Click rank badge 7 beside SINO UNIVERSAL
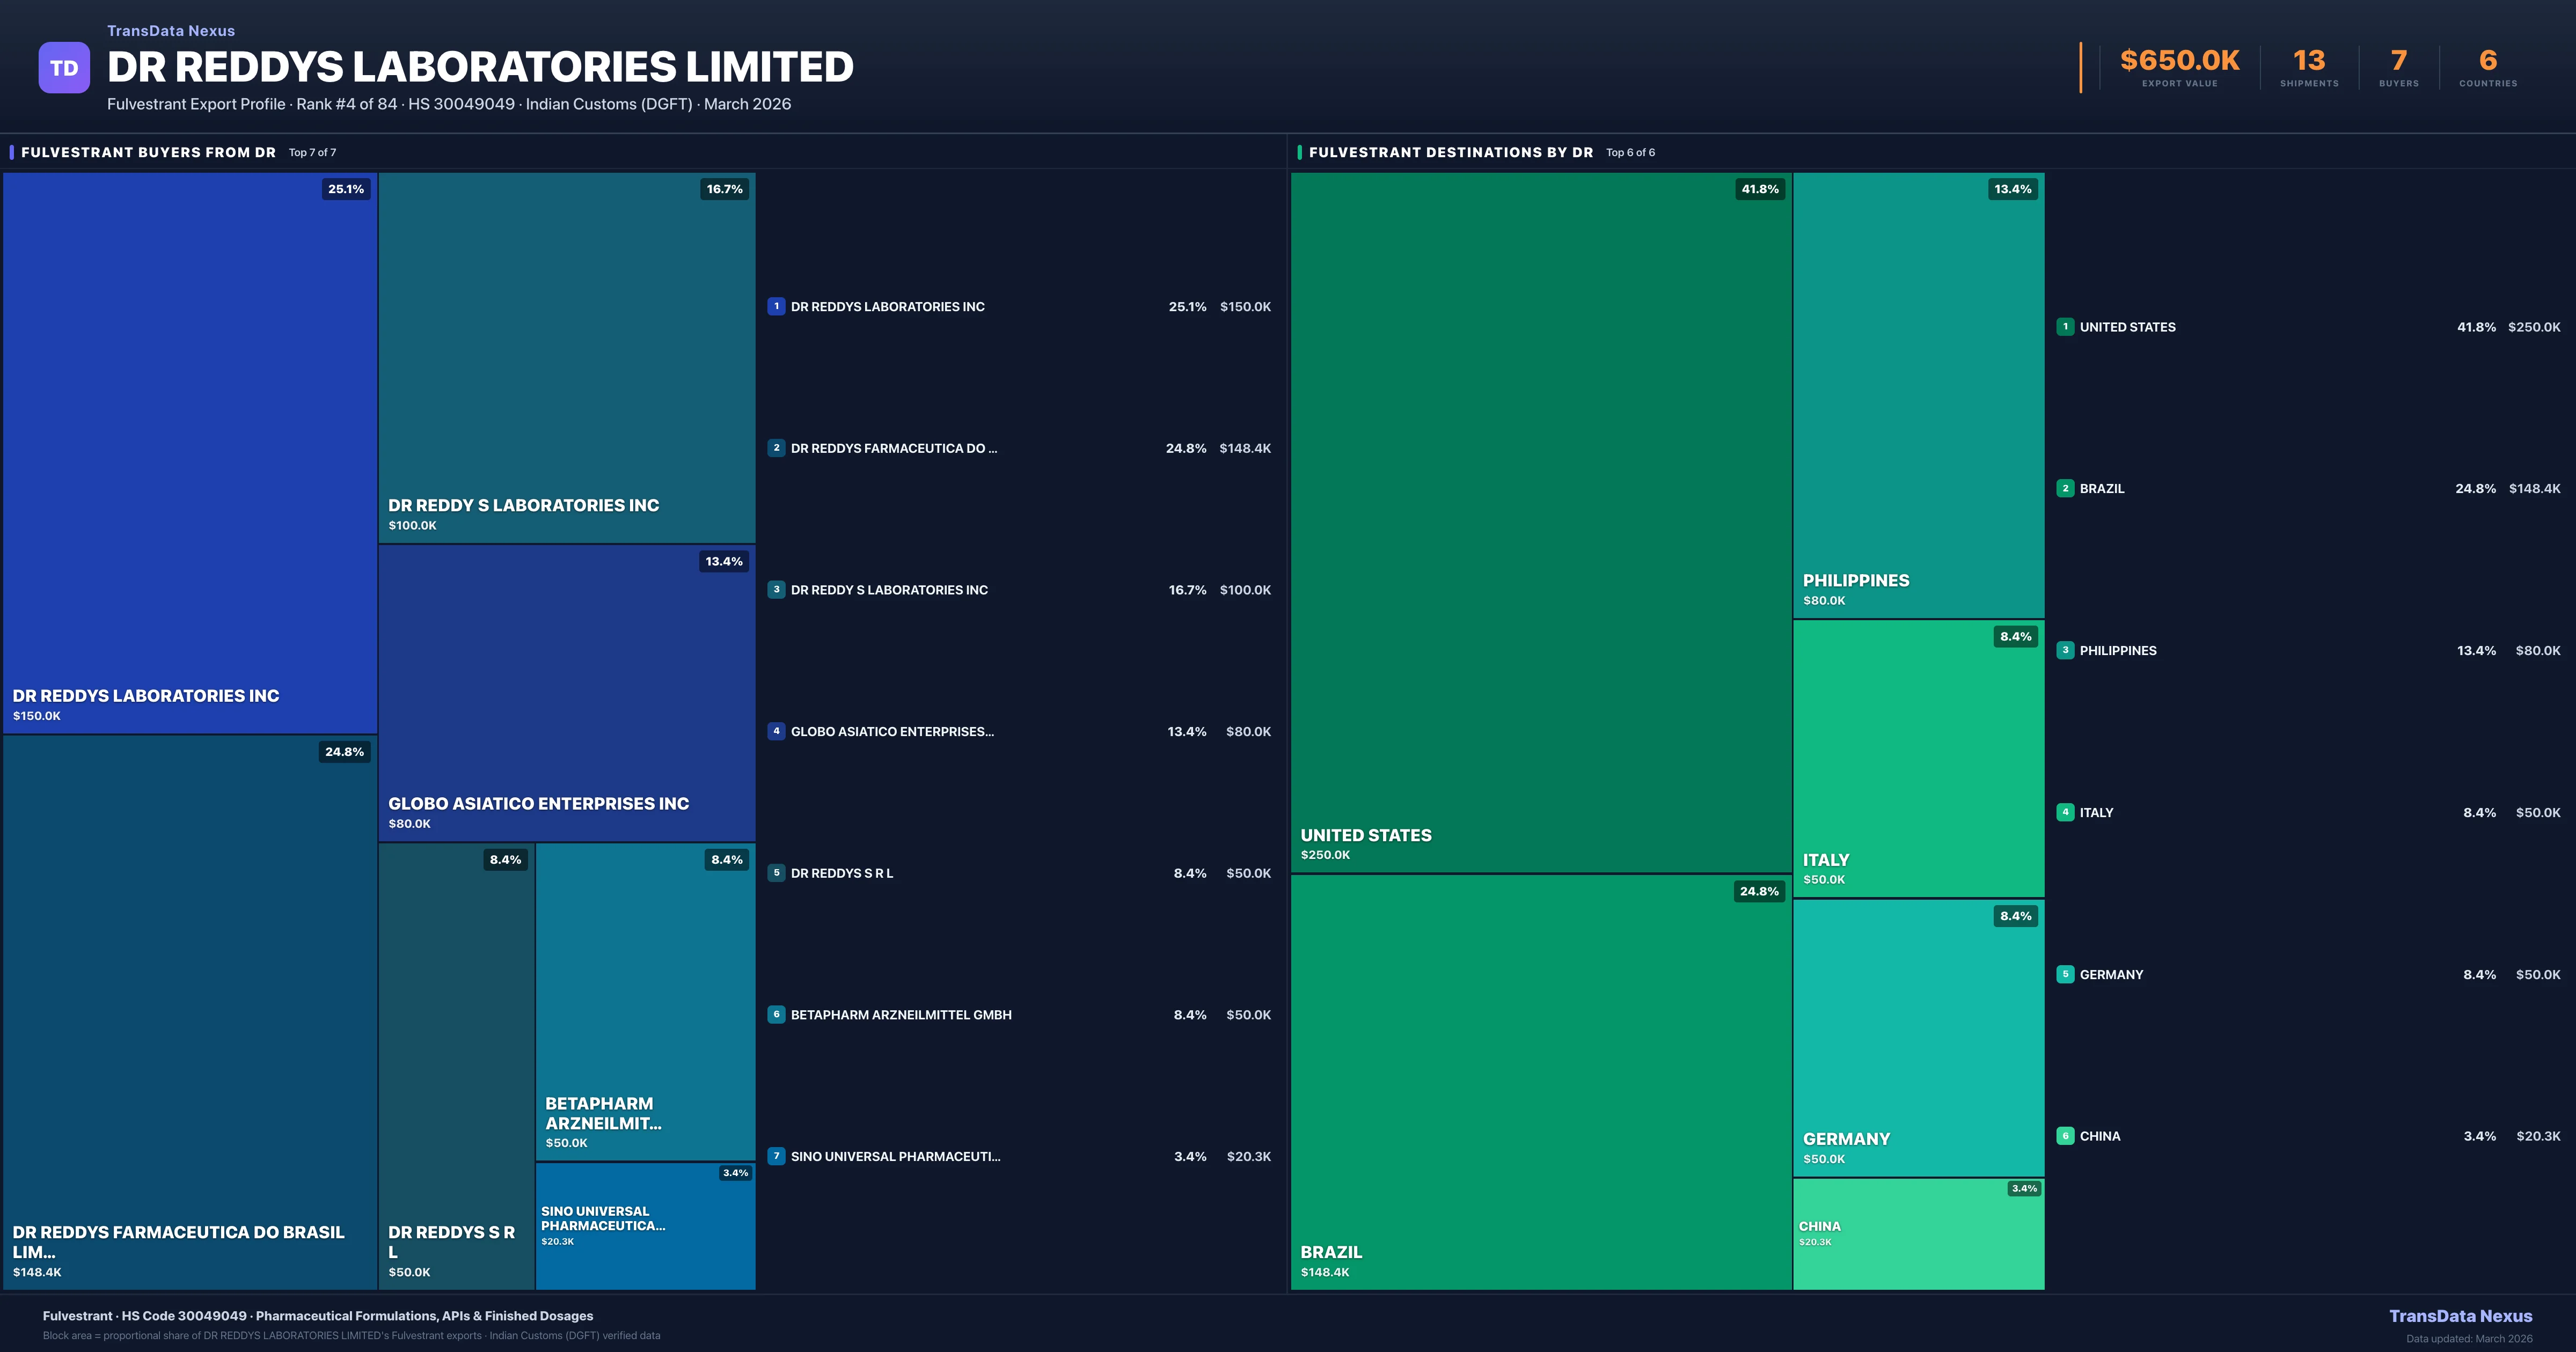 pos(776,1156)
